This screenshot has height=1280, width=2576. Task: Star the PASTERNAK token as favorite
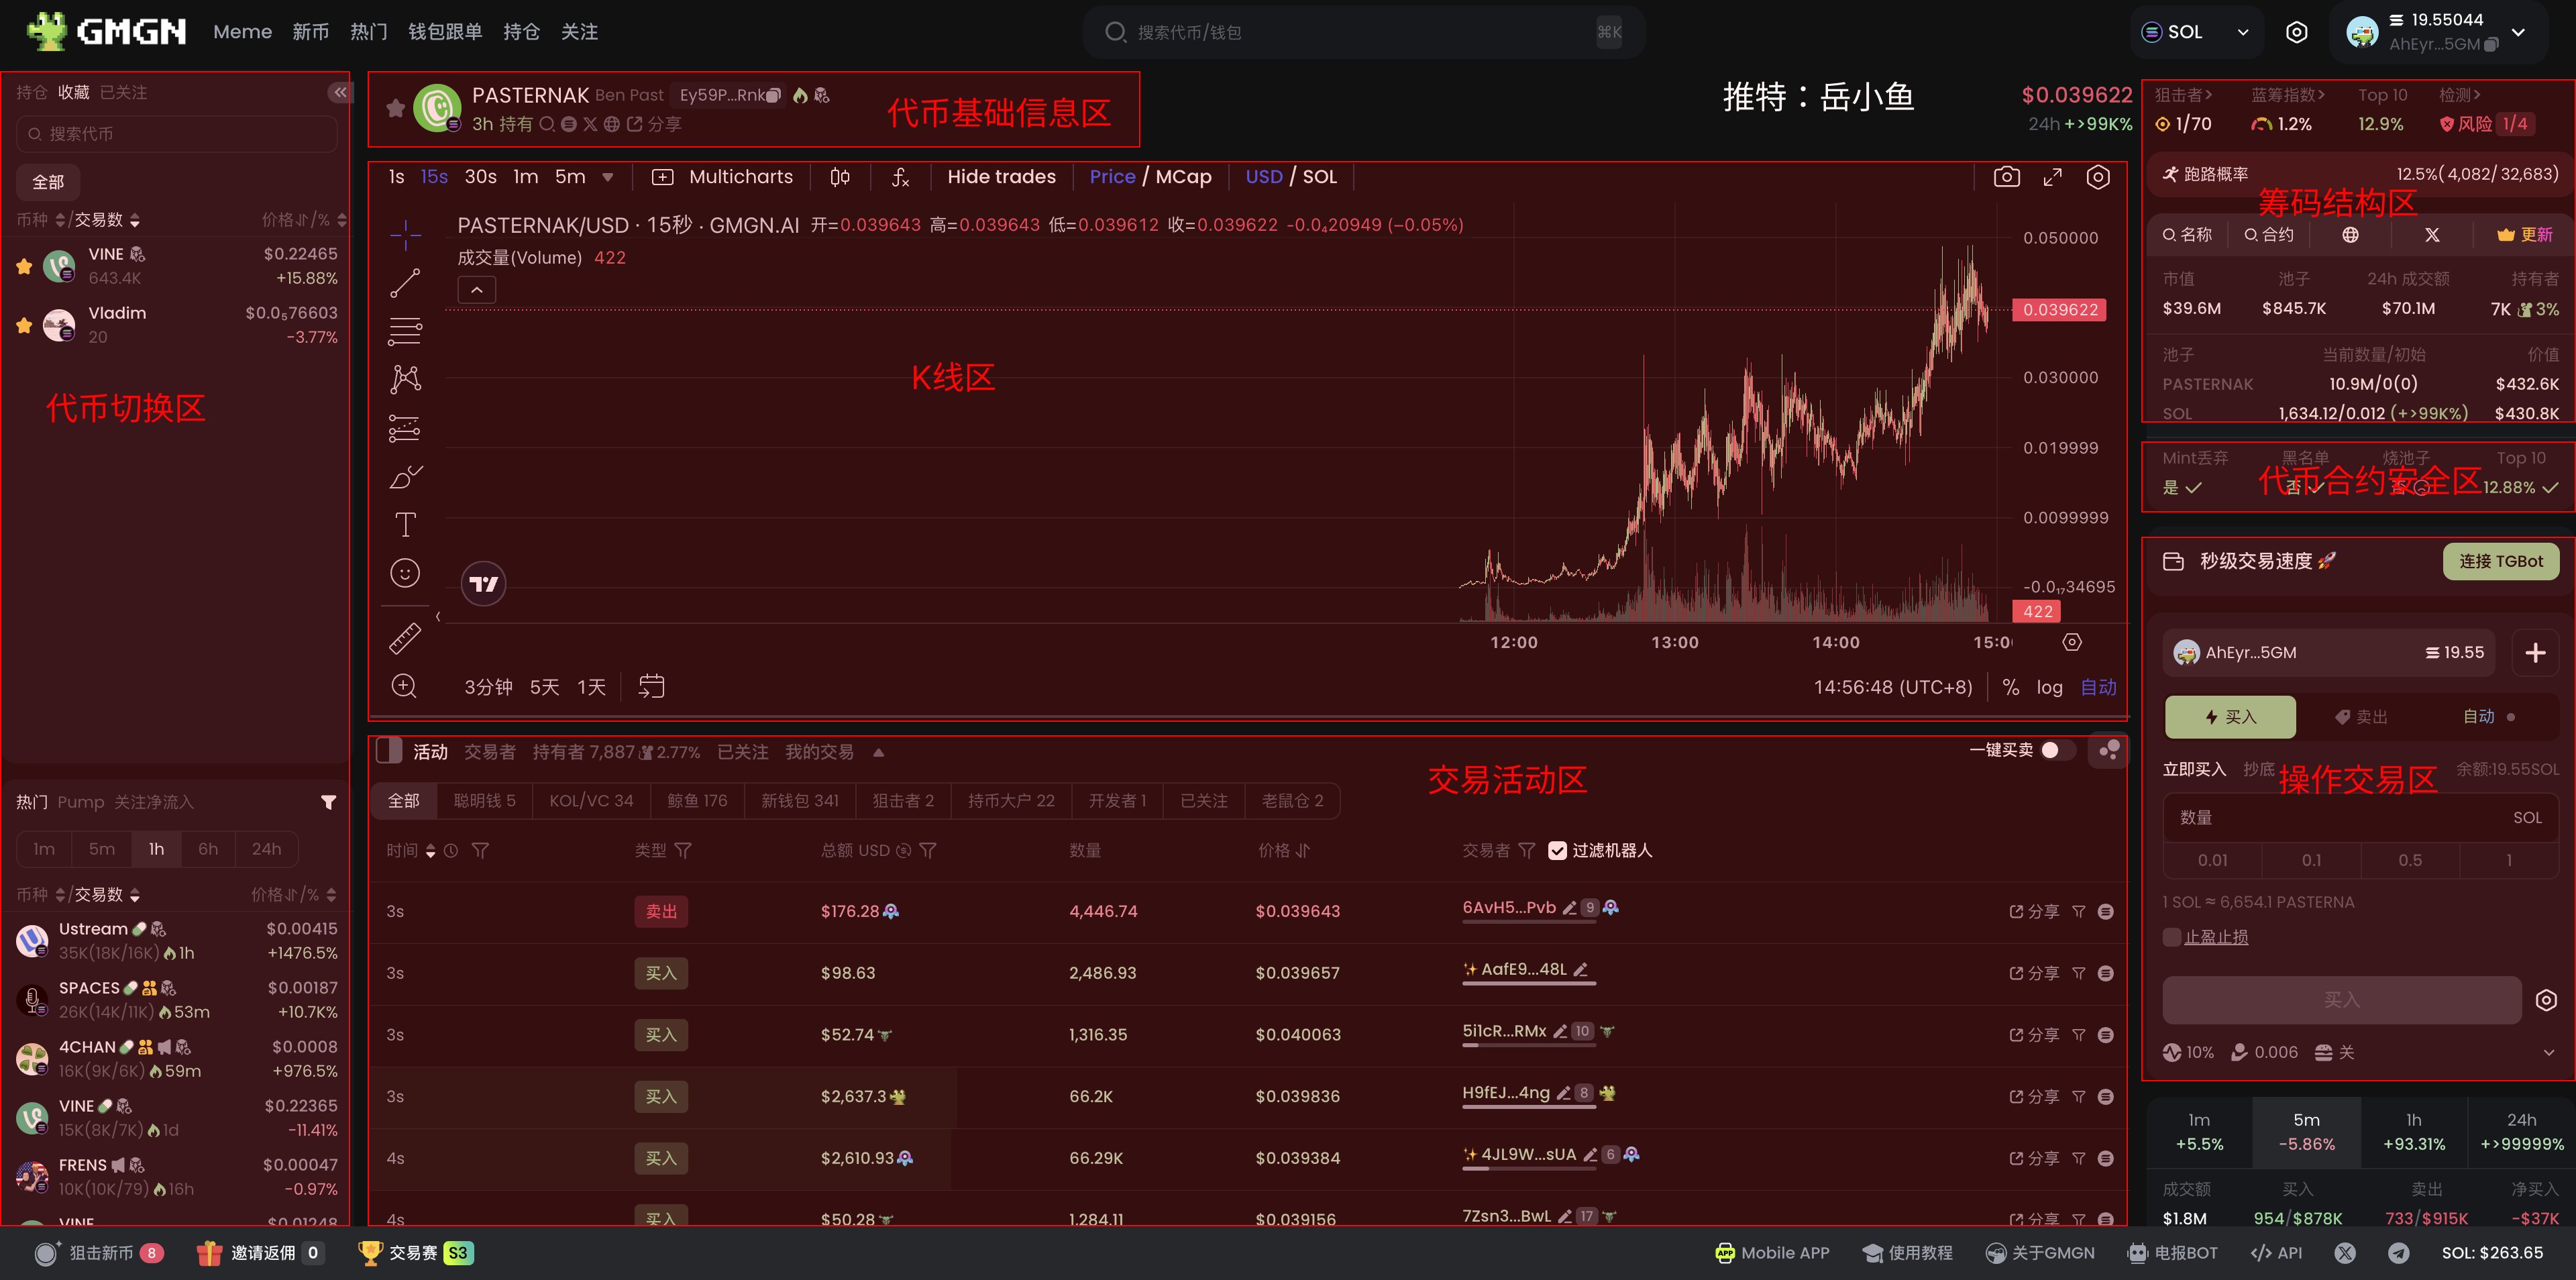coord(395,108)
